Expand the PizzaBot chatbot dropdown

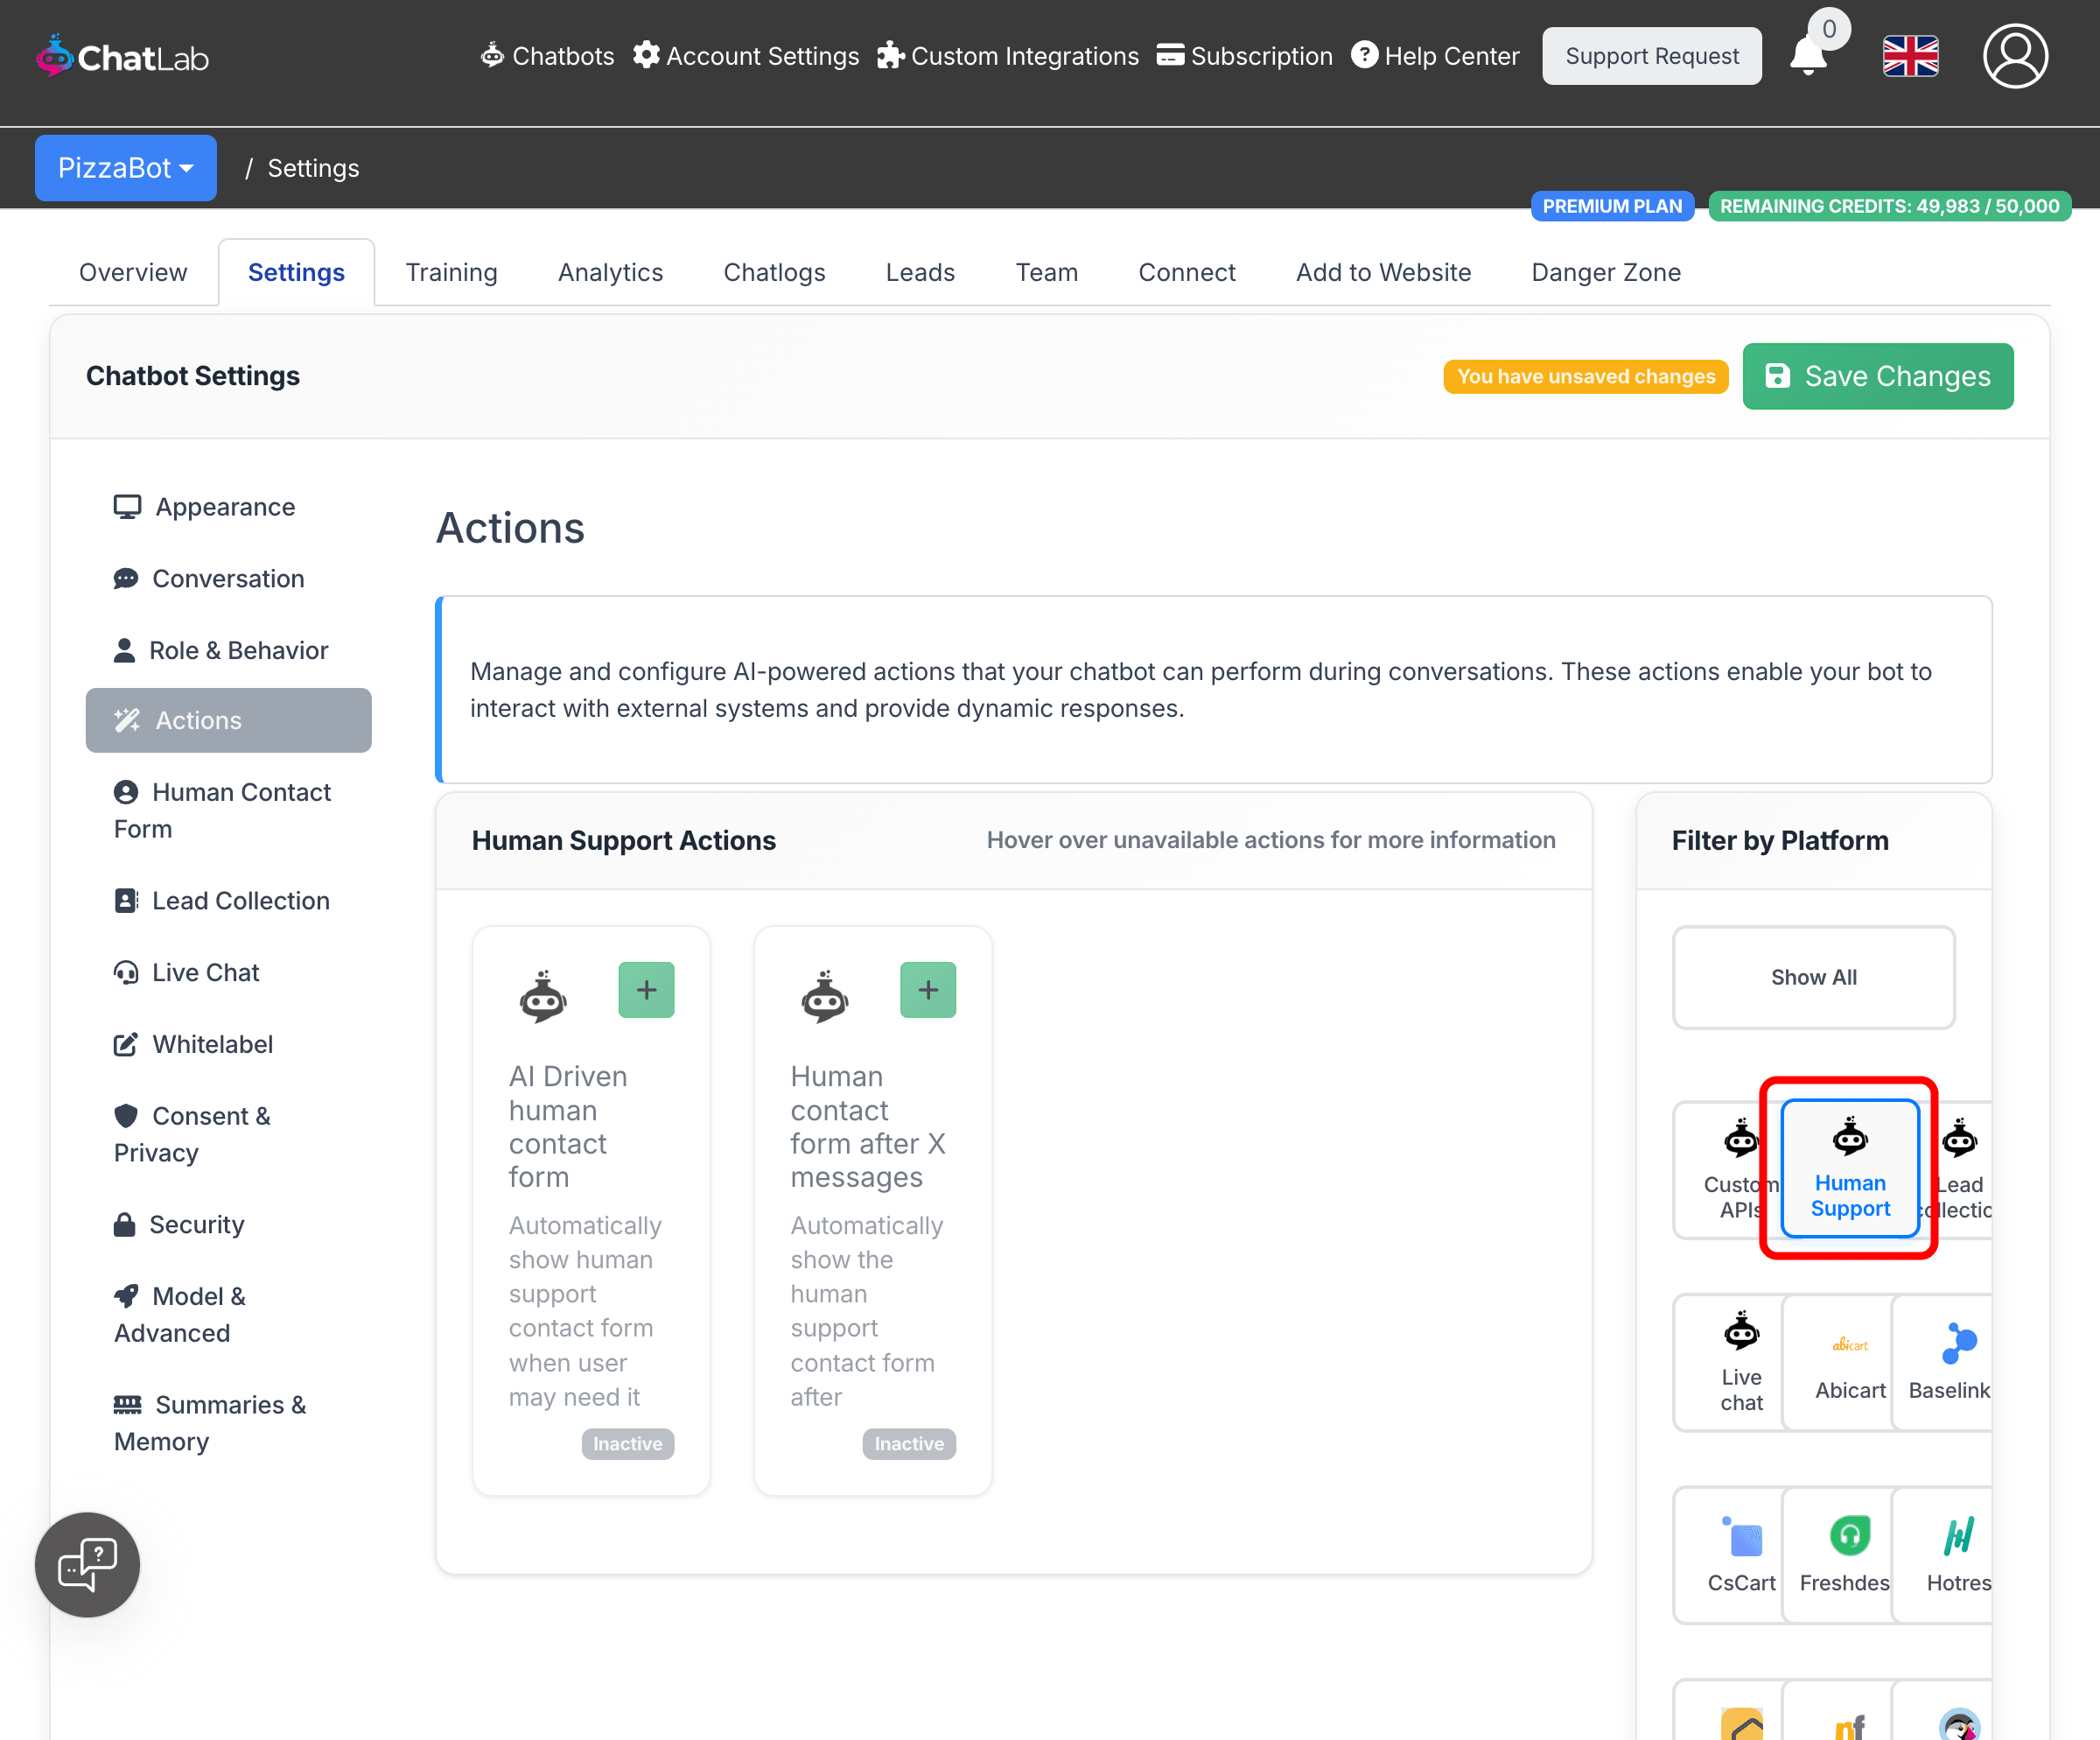(126, 168)
